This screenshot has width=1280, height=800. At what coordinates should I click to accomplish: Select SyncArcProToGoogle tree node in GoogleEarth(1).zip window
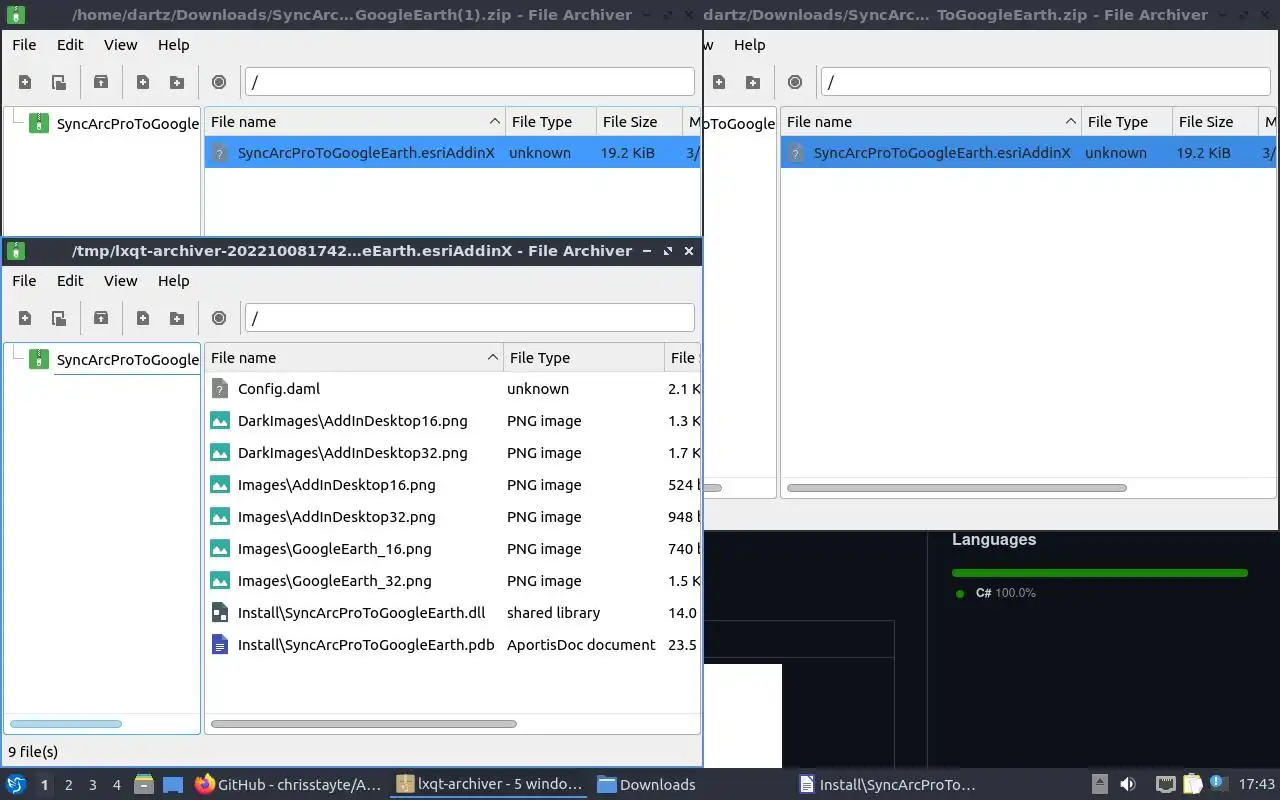pos(127,124)
